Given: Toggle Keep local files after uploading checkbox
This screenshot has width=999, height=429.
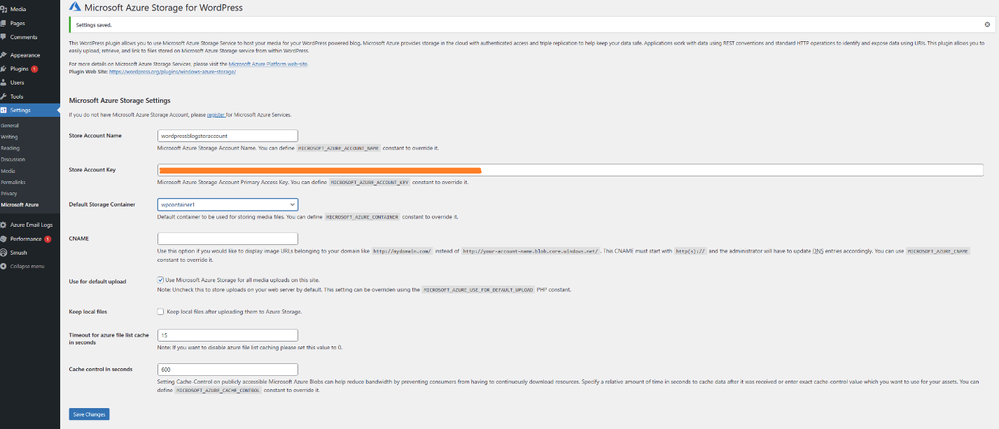Looking at the screenshot, I should coord(160,312).
